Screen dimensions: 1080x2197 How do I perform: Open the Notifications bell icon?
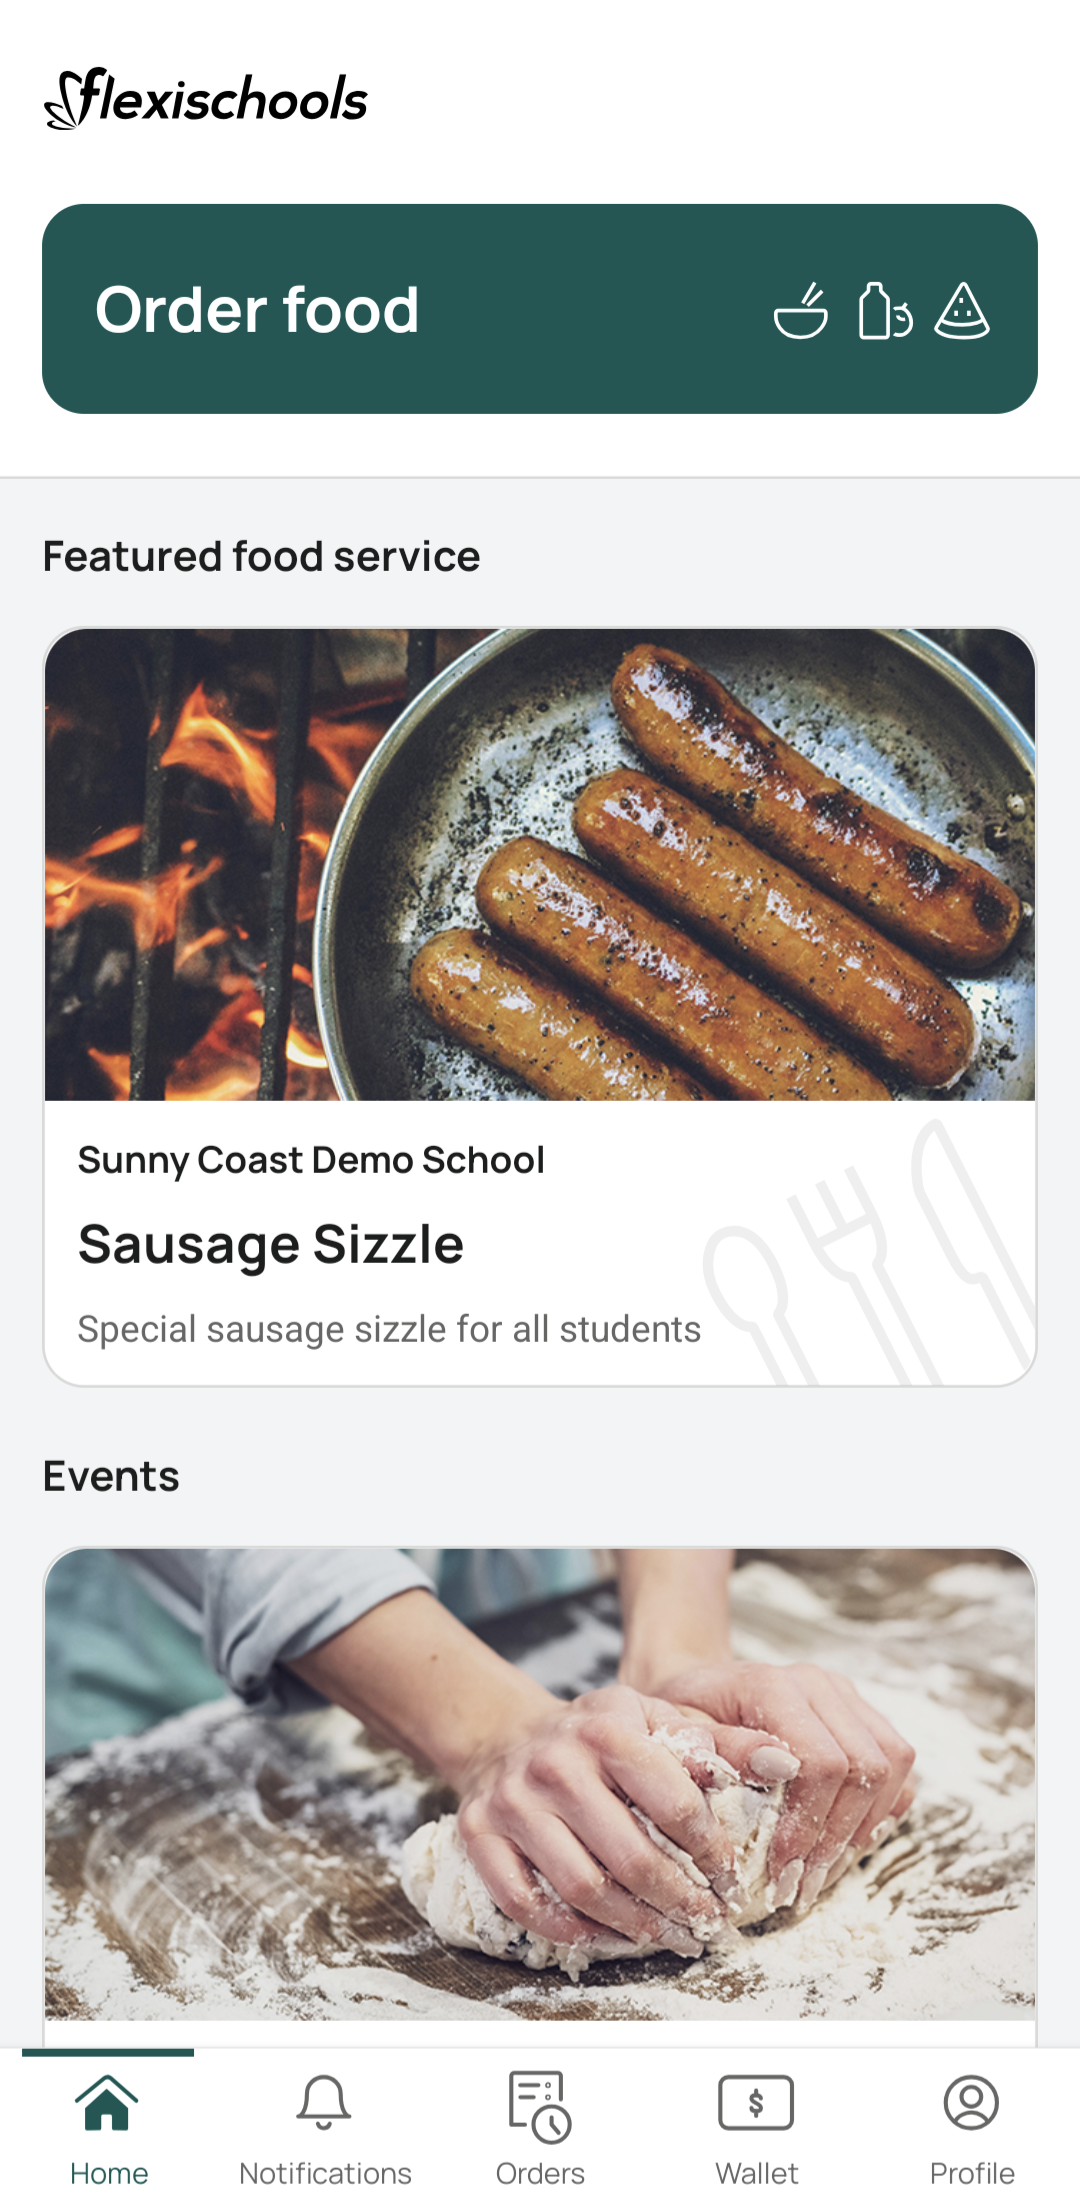(324, 2102)
